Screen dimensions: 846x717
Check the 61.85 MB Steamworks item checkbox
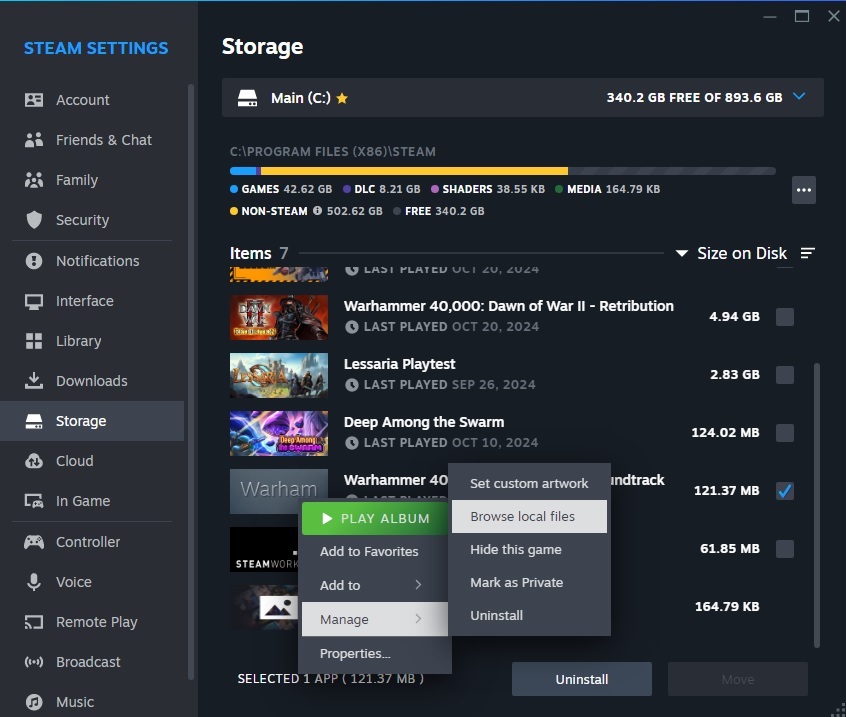(784, 549)
